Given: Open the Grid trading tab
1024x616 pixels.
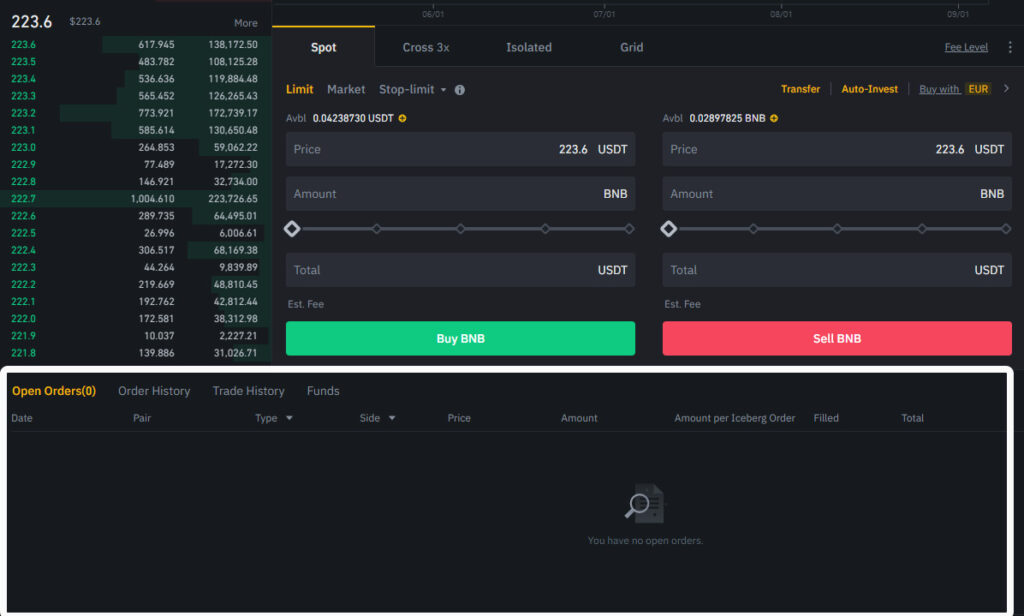Looking at the screenshot, I should pyautogui.click(x=632, y=47).
